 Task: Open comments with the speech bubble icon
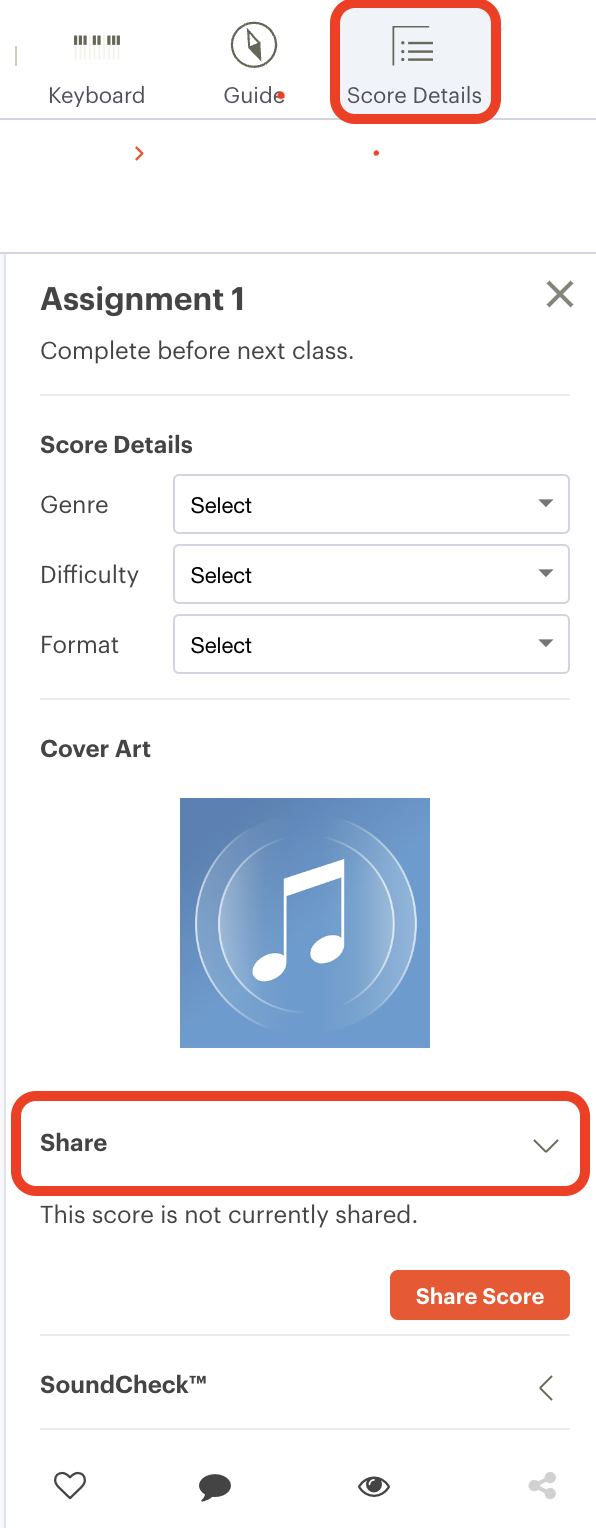click(x=215, y=1487)
